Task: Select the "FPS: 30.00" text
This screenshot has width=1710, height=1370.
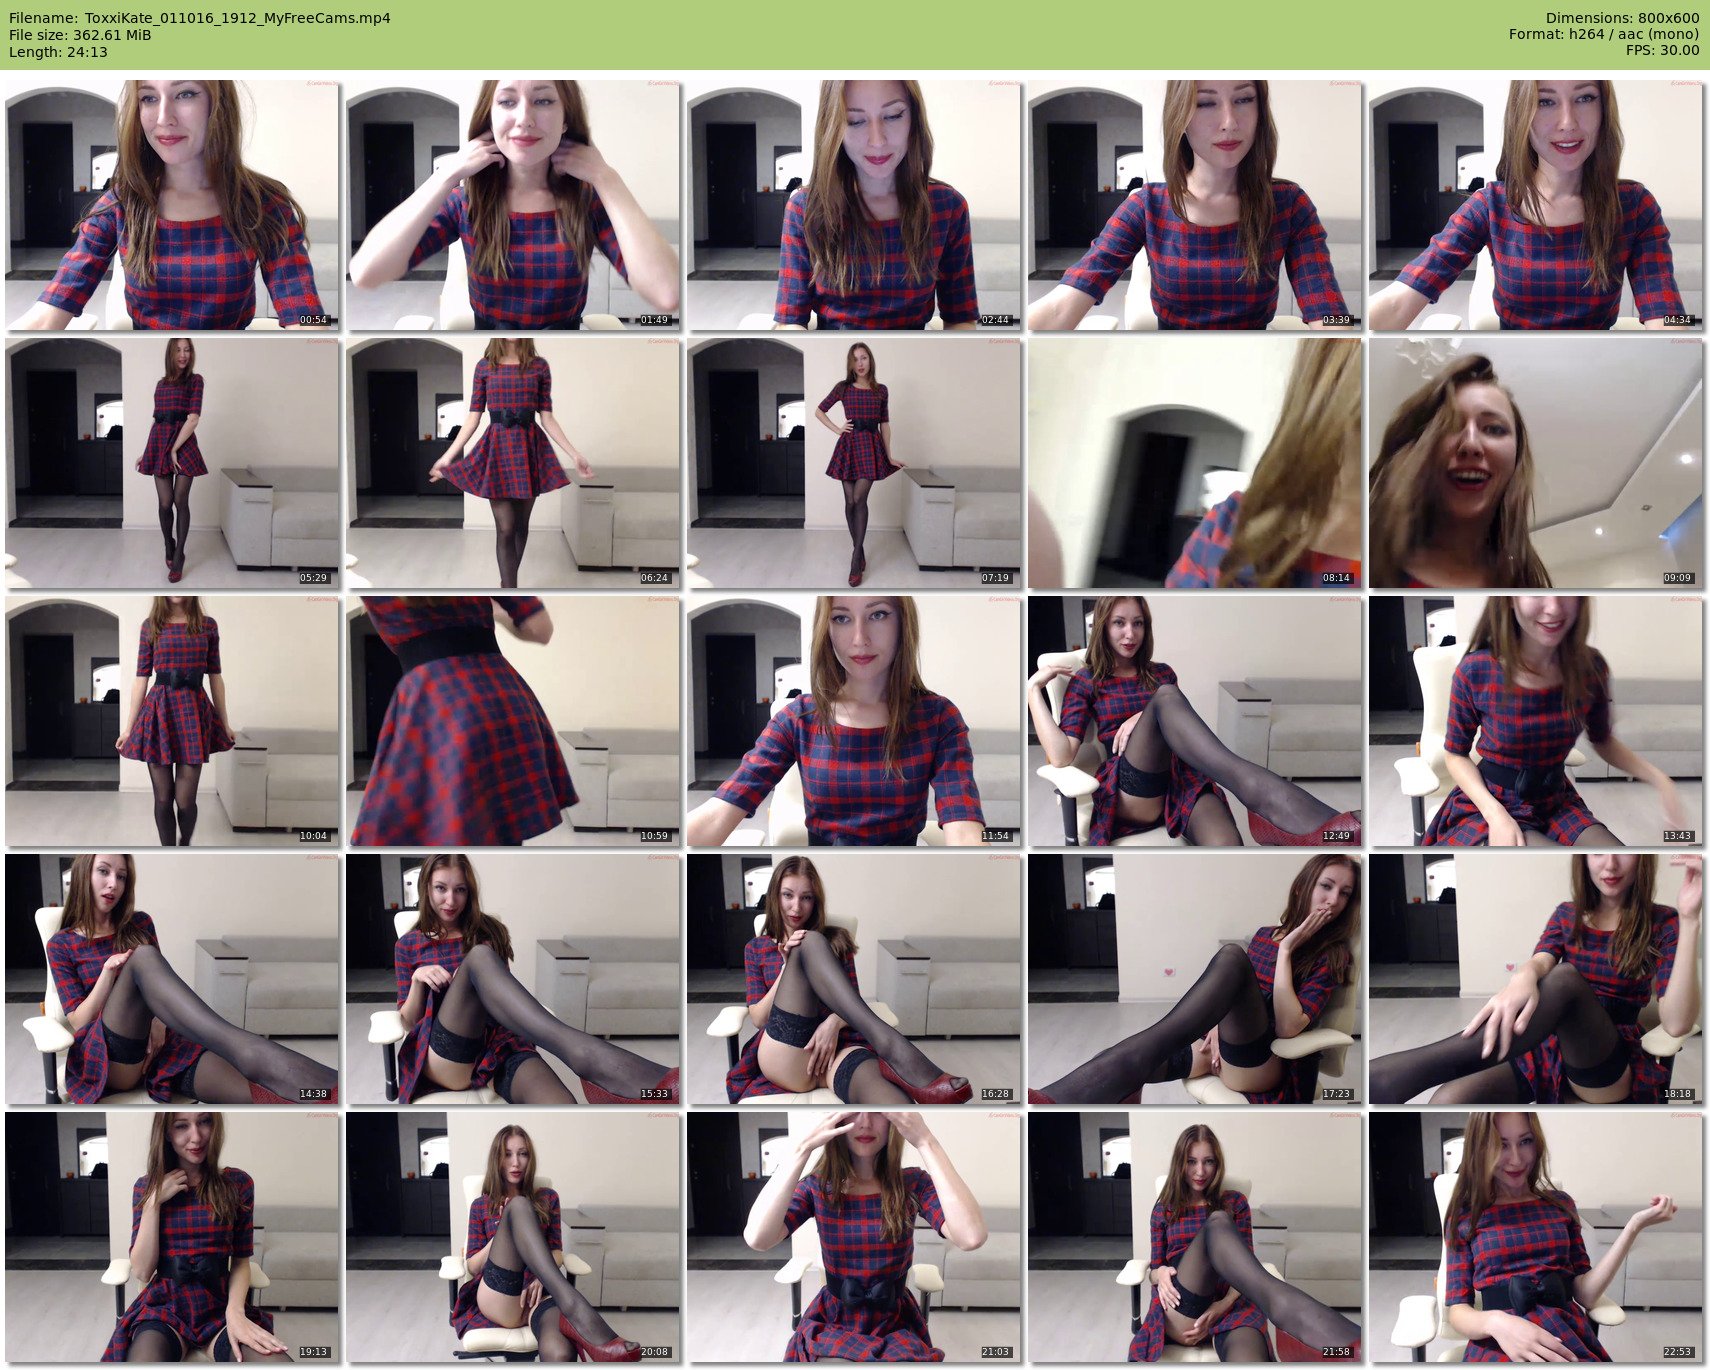Action: point(1662,51)
